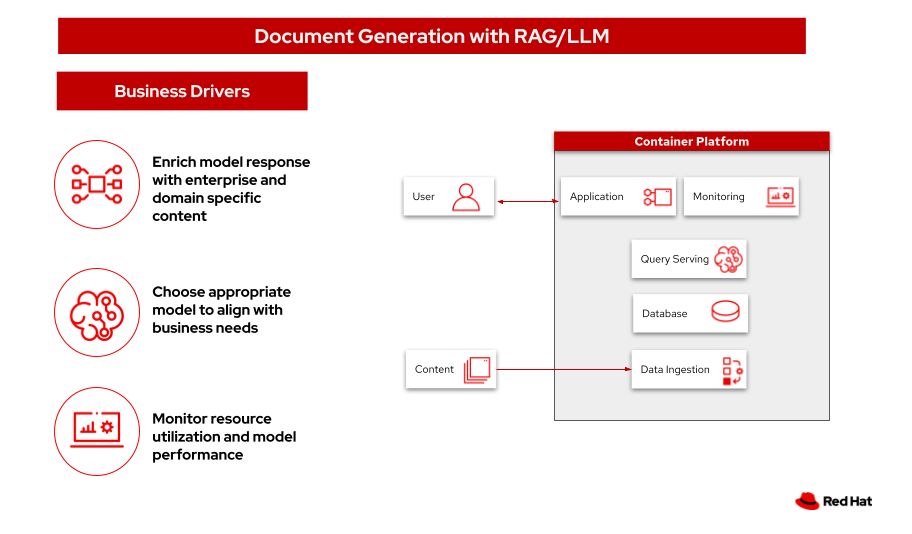
Task: Click the Query Serving label
Action: point(674,259)
